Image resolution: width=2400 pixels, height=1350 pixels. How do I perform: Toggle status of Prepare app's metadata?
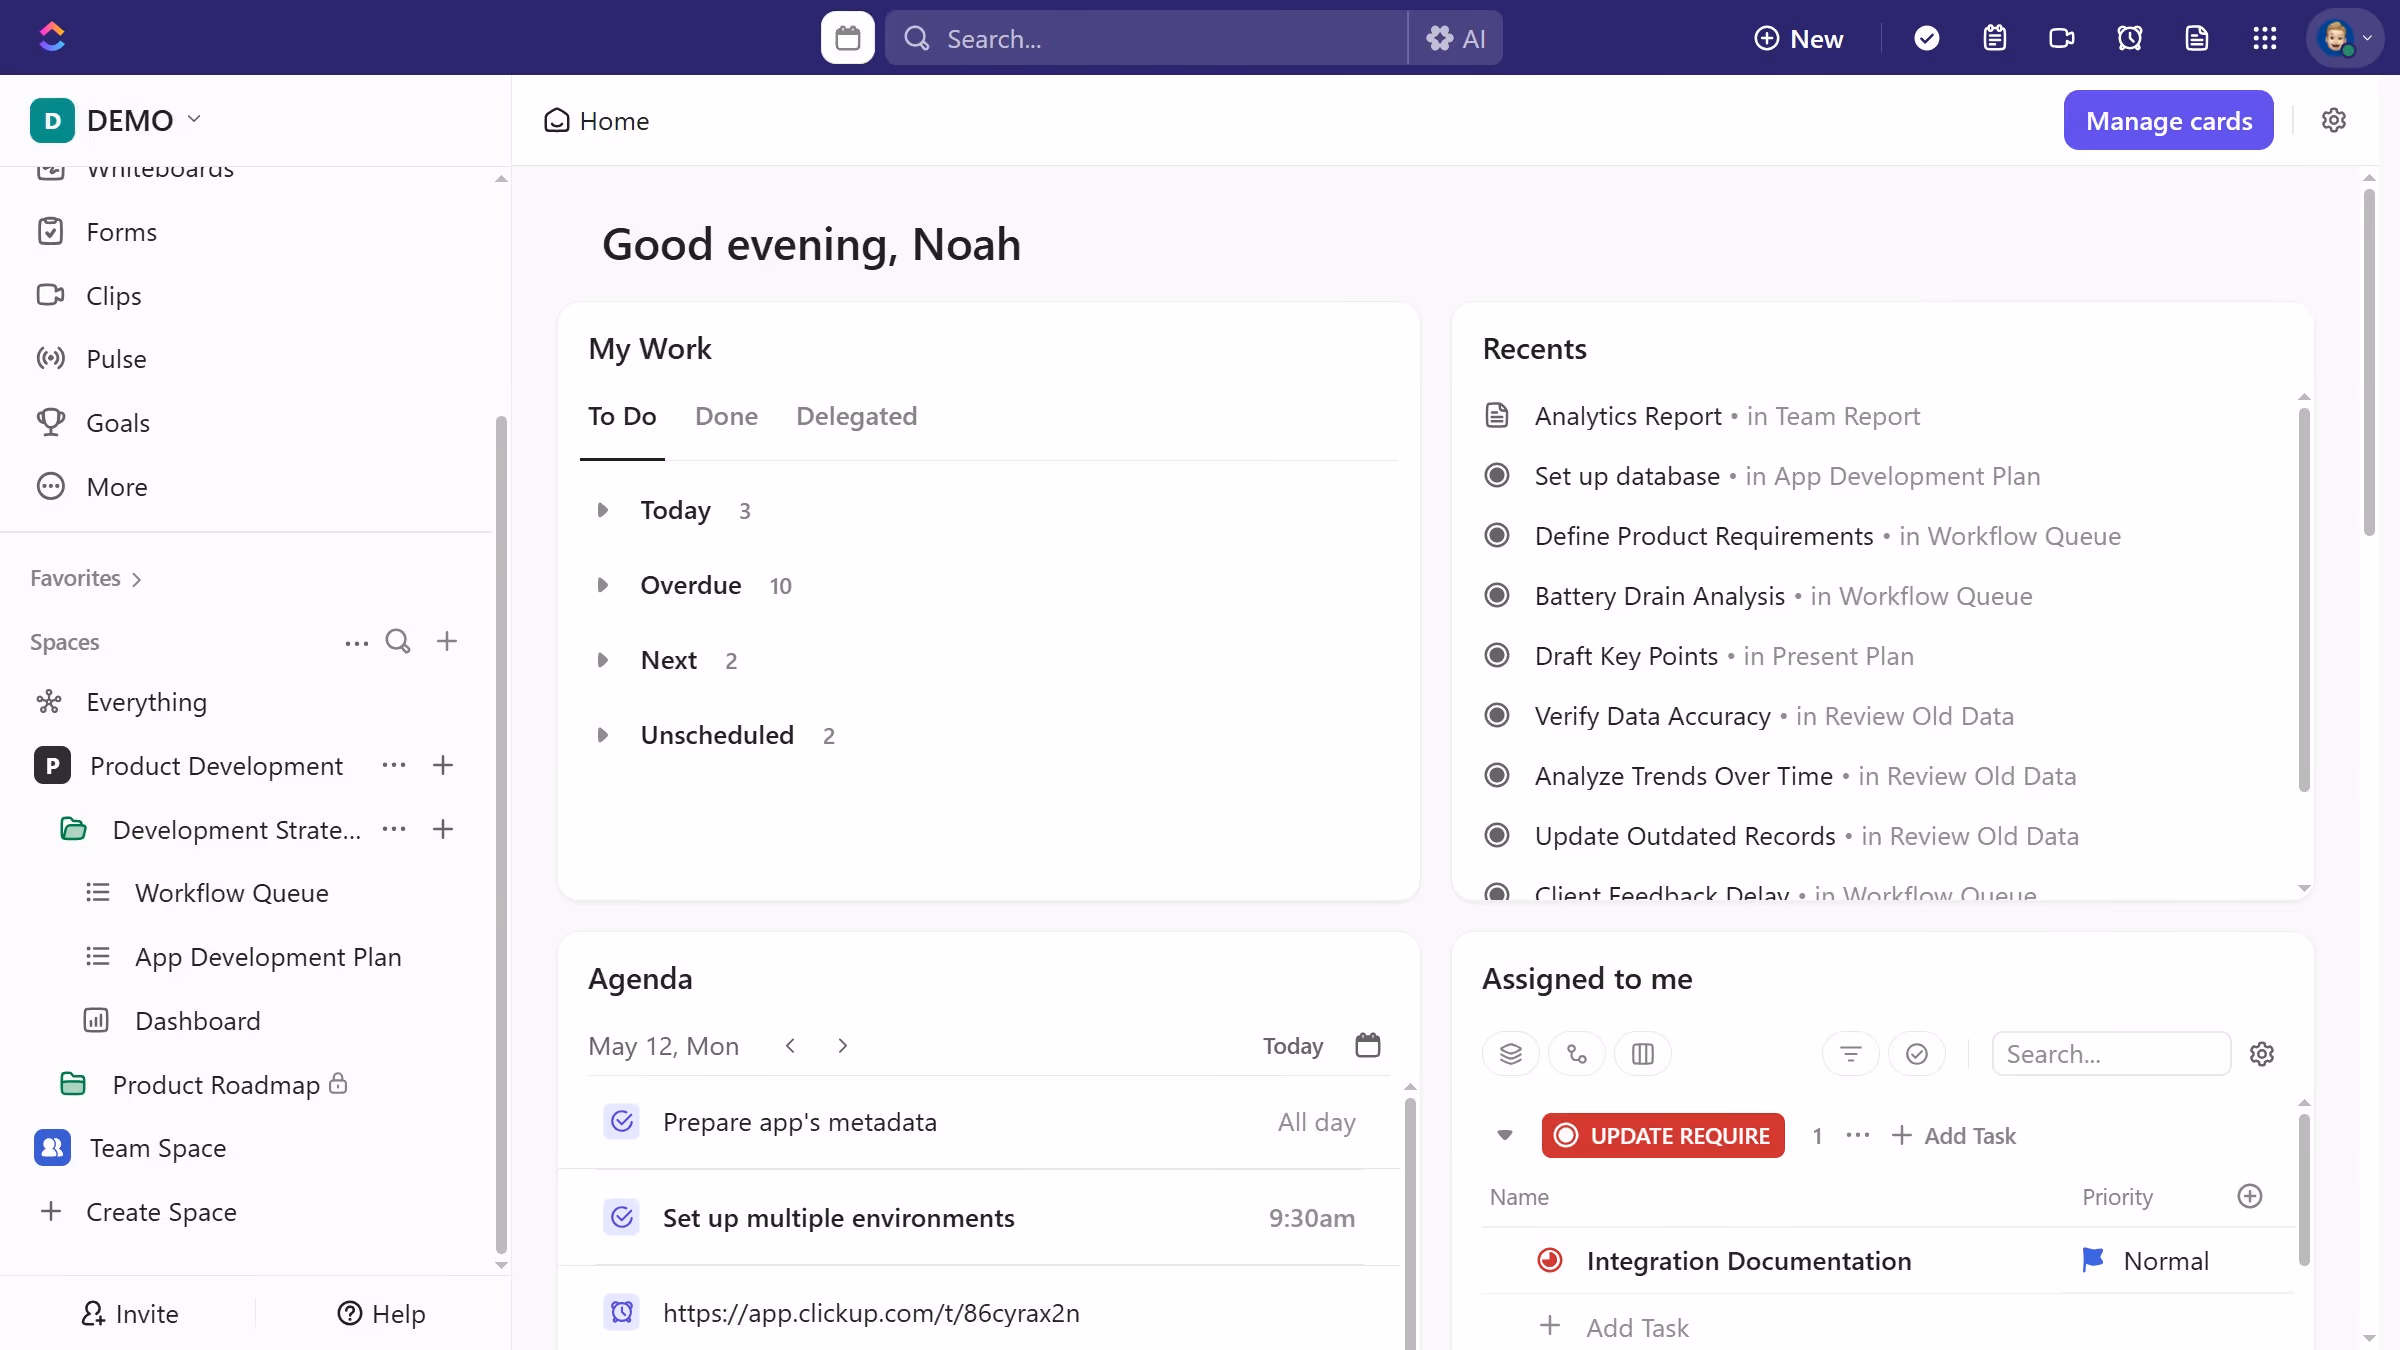pyautogui.click(x=622, y=1121)
